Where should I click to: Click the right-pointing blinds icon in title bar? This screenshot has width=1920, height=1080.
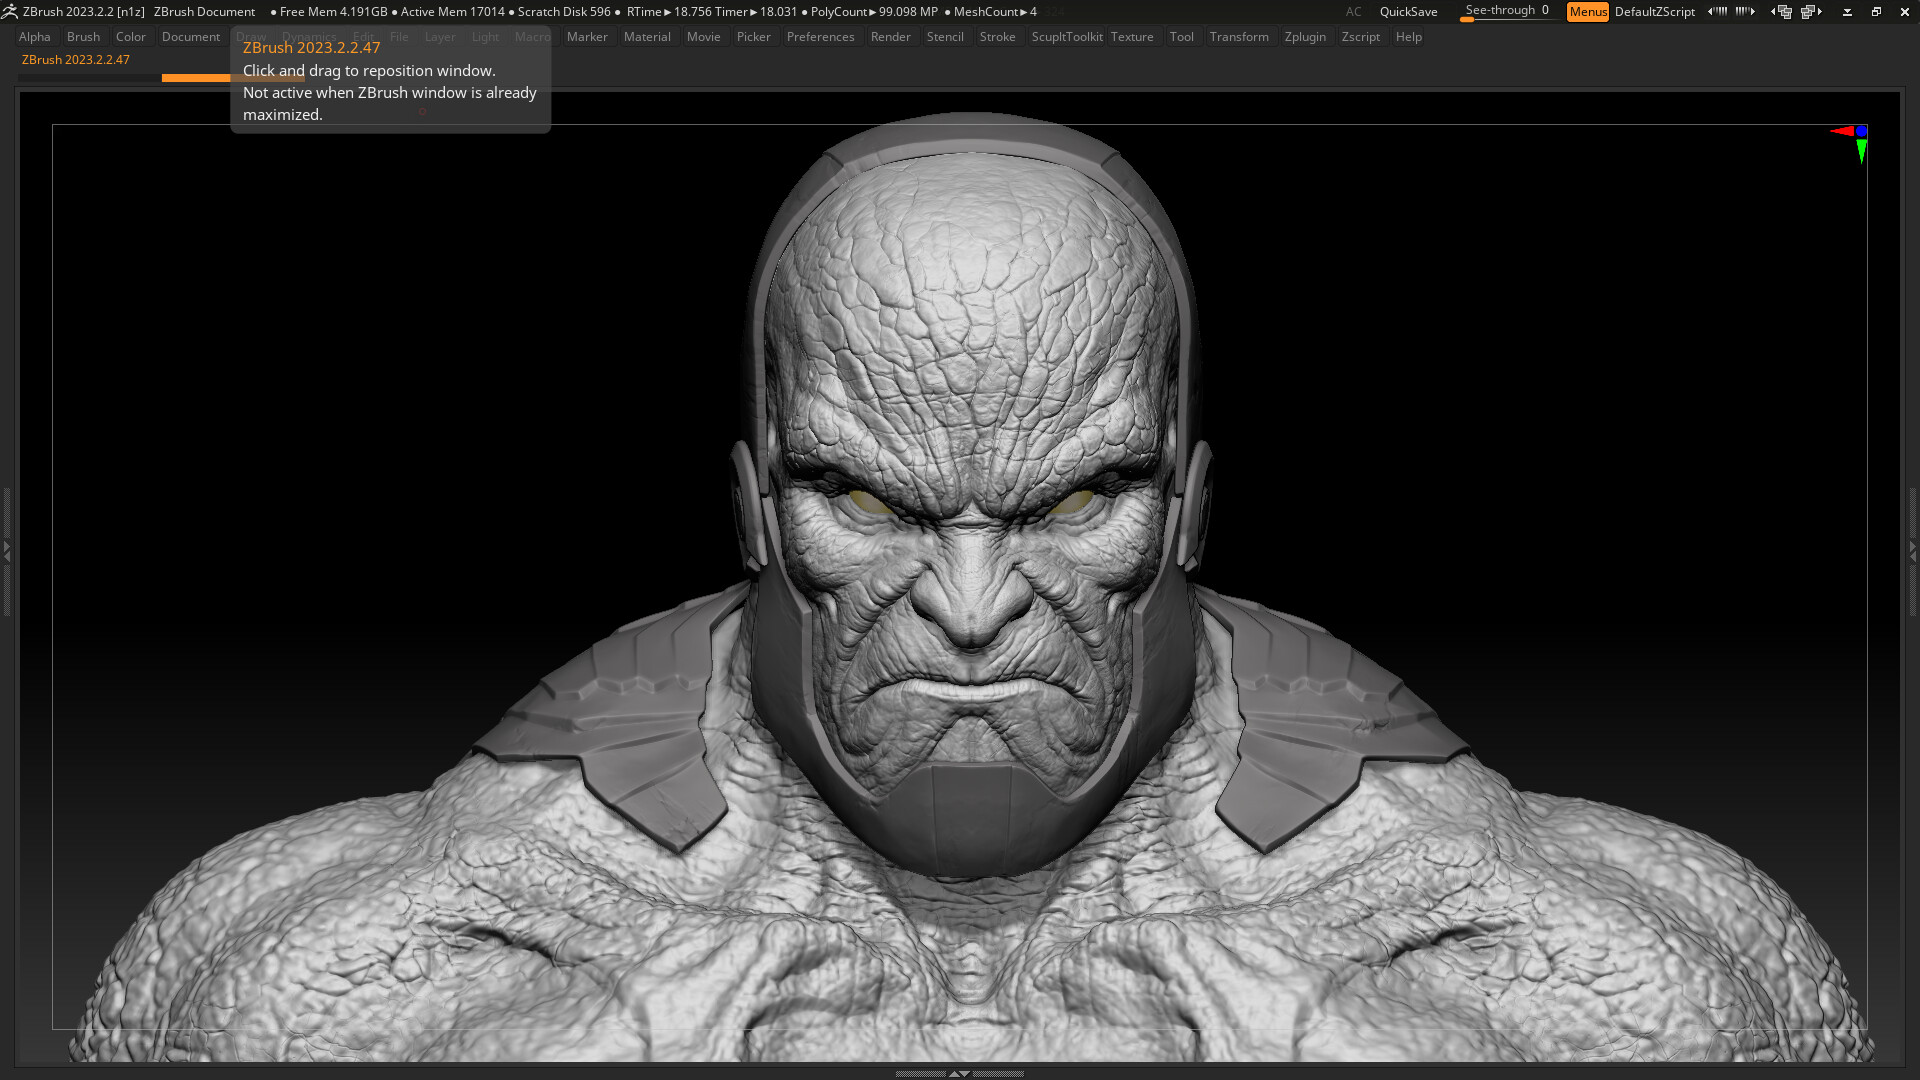click(x=1744, y=11)
